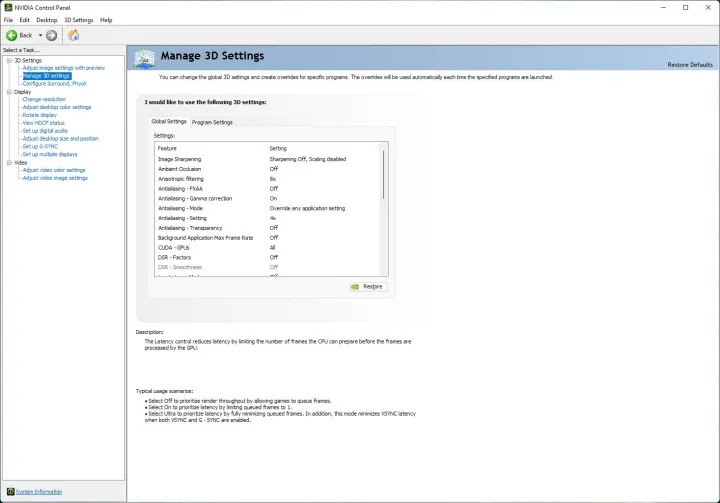Click the Setting column header
This screenshot has width=720, height=503.
click(278, 148)
